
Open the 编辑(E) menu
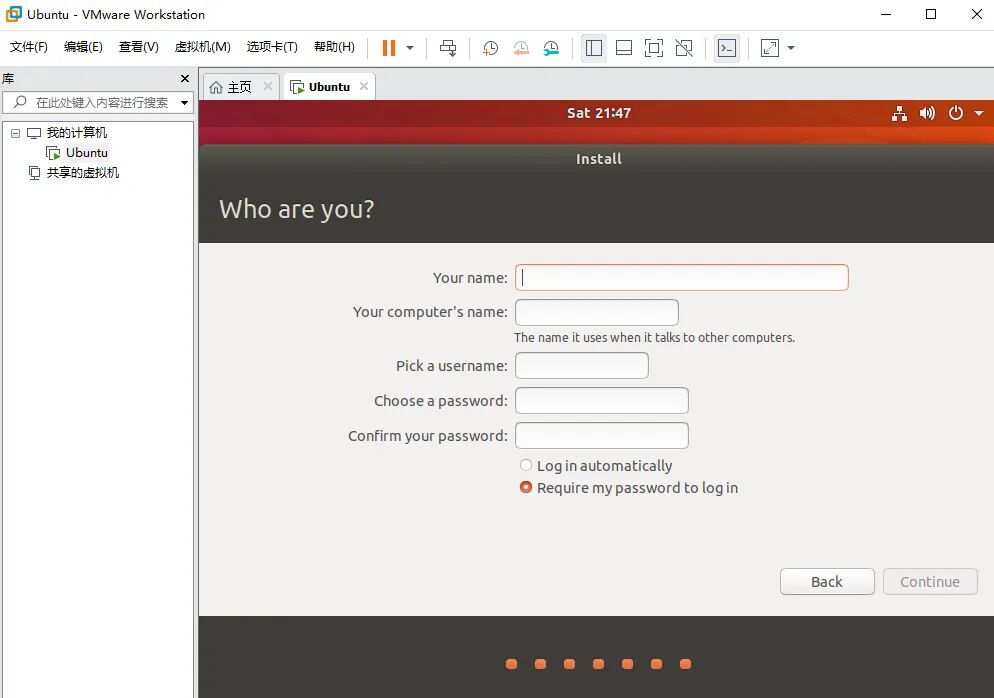pyautogui.click(x=83, y=47)
